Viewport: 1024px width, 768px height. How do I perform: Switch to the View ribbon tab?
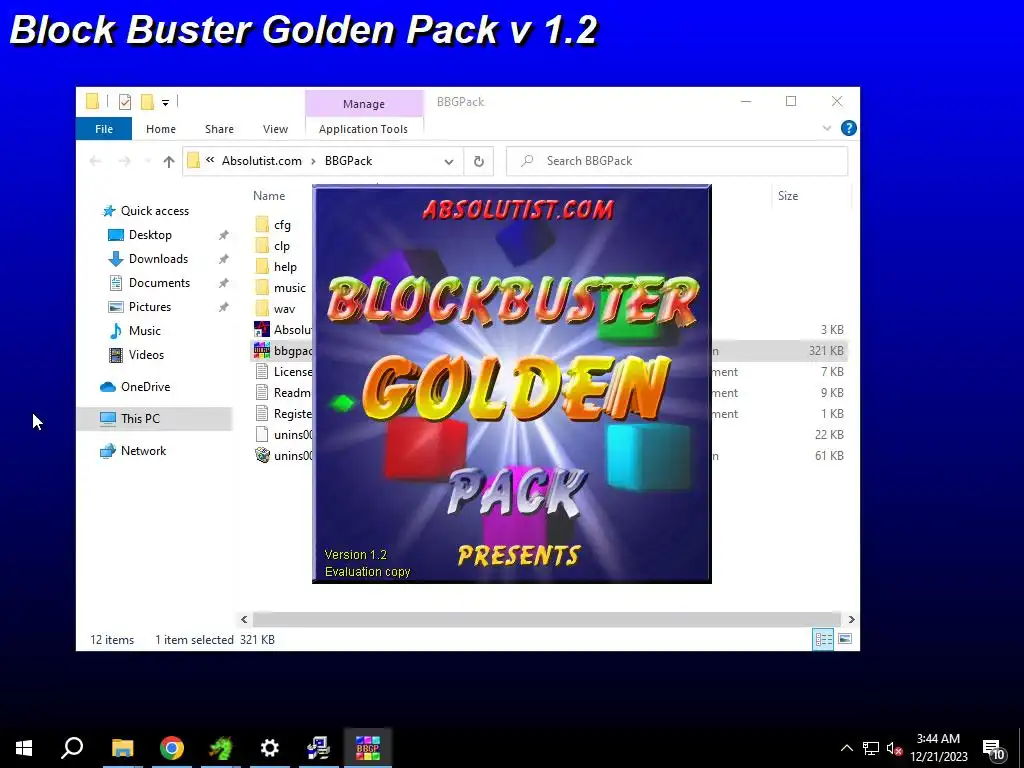(275, 129)
